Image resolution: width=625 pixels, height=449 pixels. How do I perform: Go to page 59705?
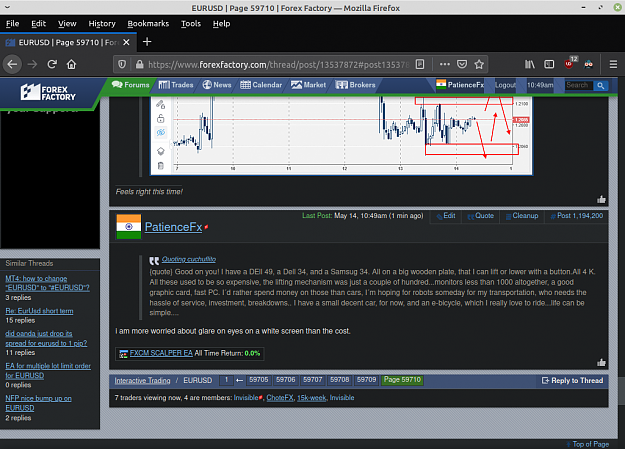(259, 380)
